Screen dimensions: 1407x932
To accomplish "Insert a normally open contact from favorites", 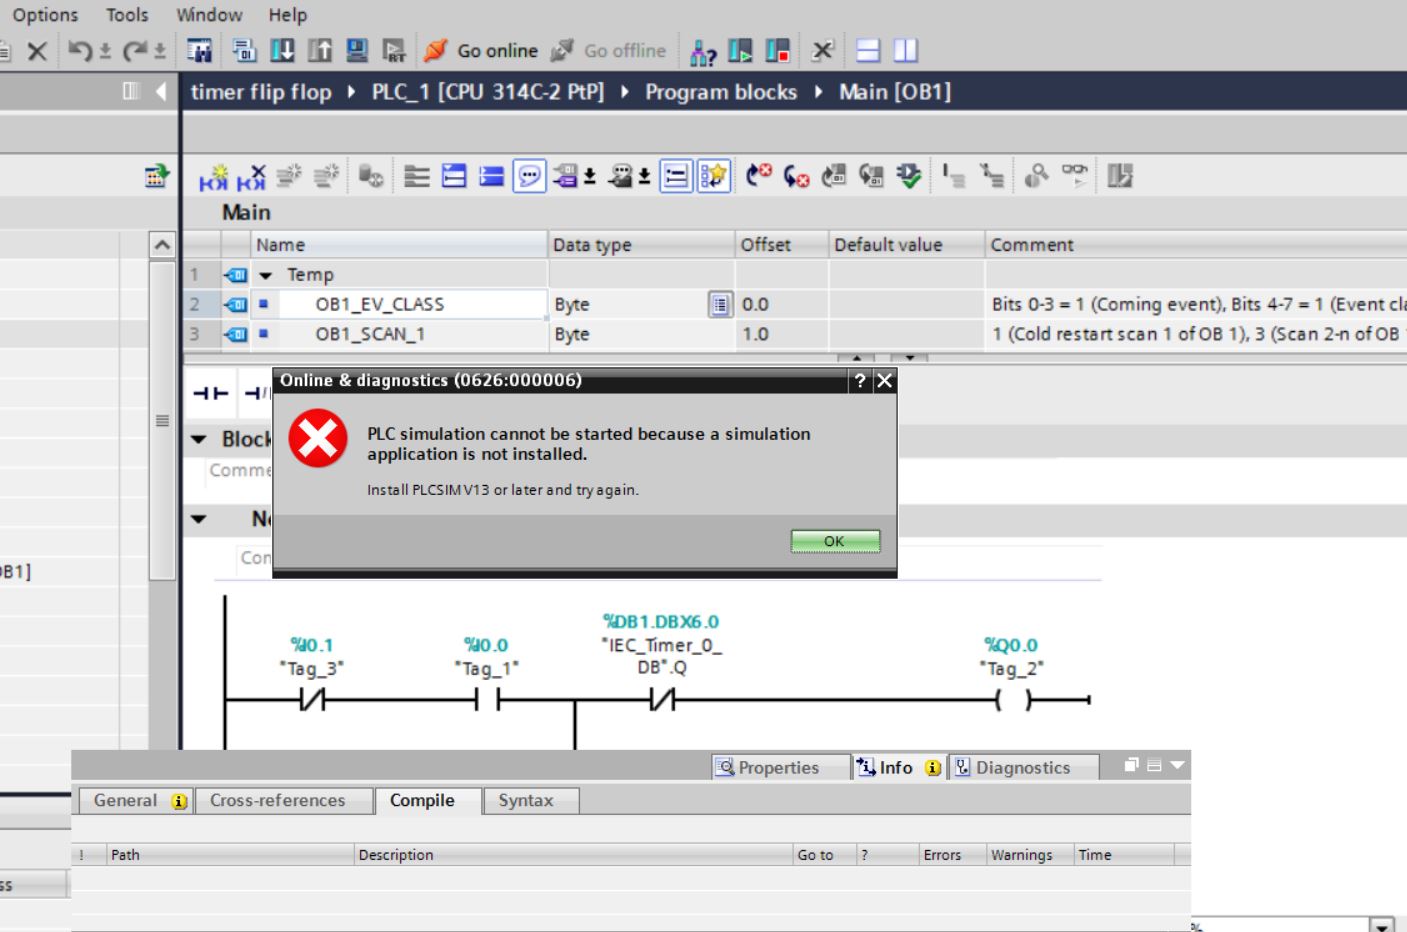I will [210, 394].
